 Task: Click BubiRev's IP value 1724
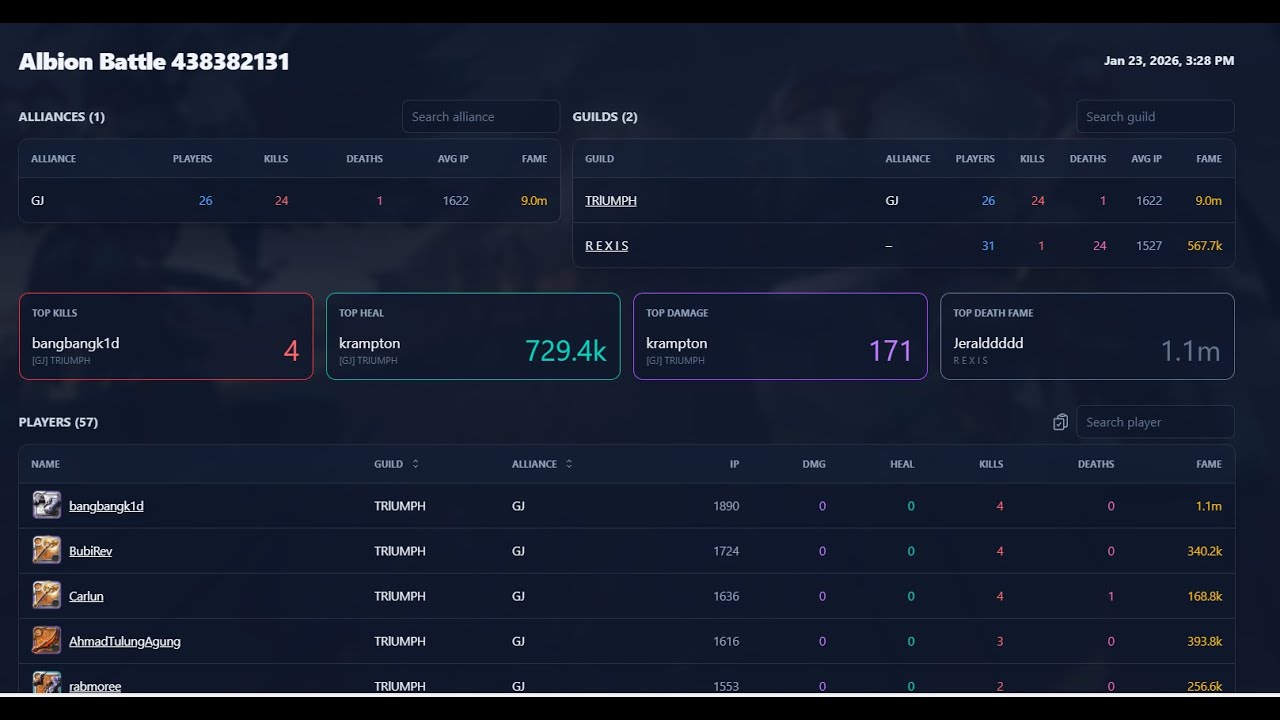pos(726,551)
